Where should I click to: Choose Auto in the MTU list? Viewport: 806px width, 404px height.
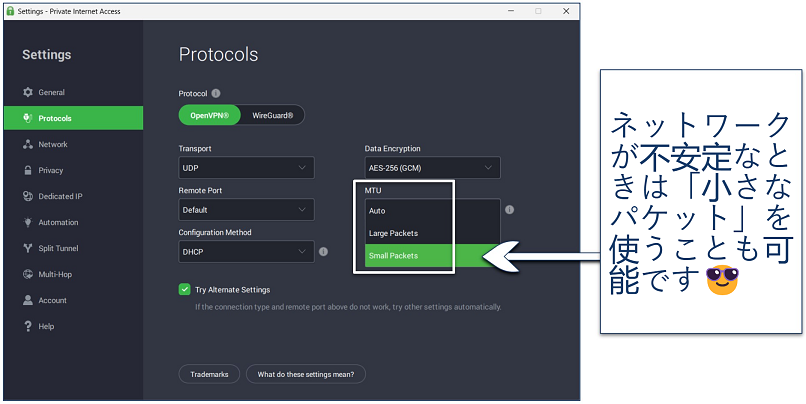coord(432,211)
